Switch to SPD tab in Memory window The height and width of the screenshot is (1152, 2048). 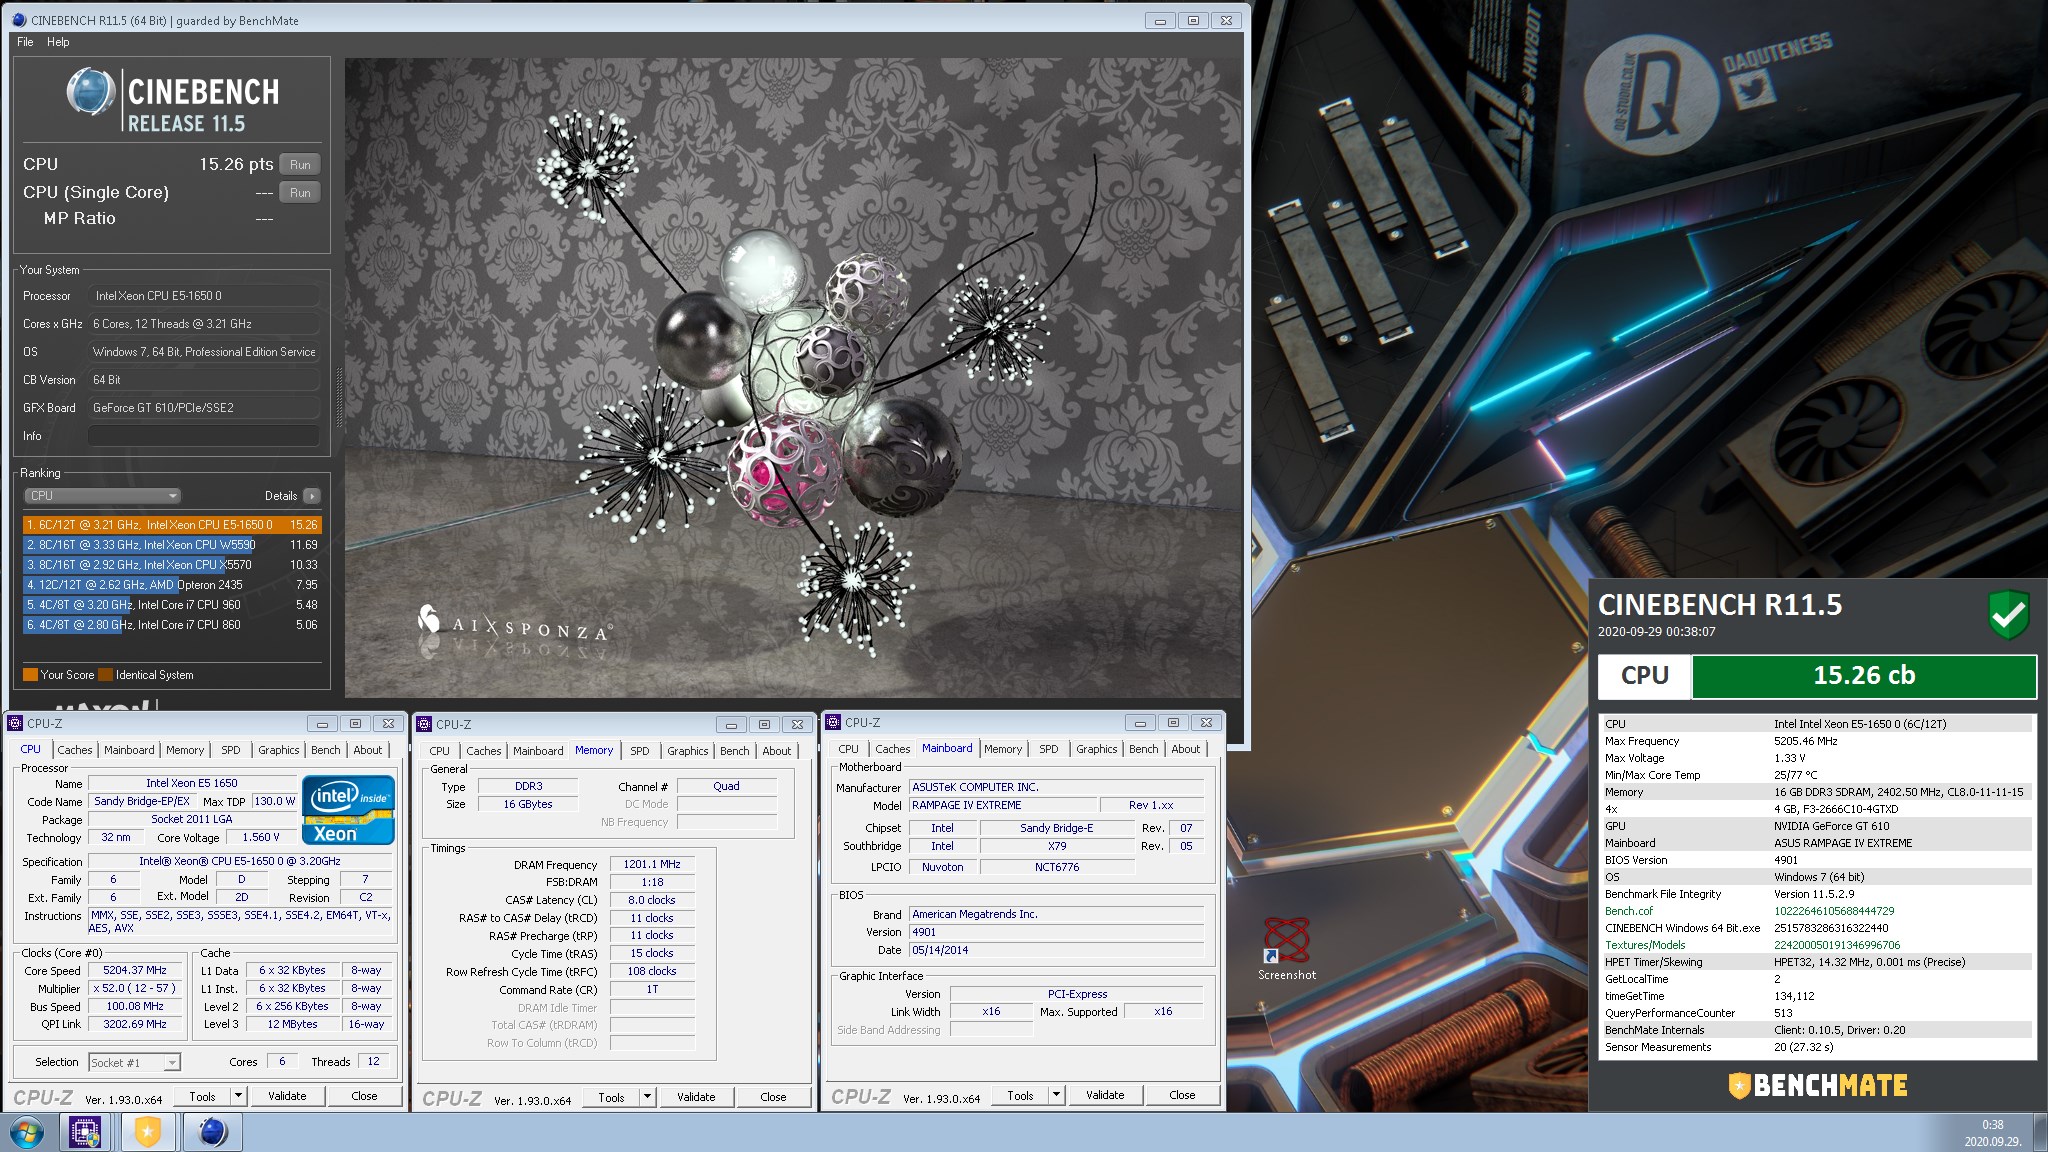point(640,751)
